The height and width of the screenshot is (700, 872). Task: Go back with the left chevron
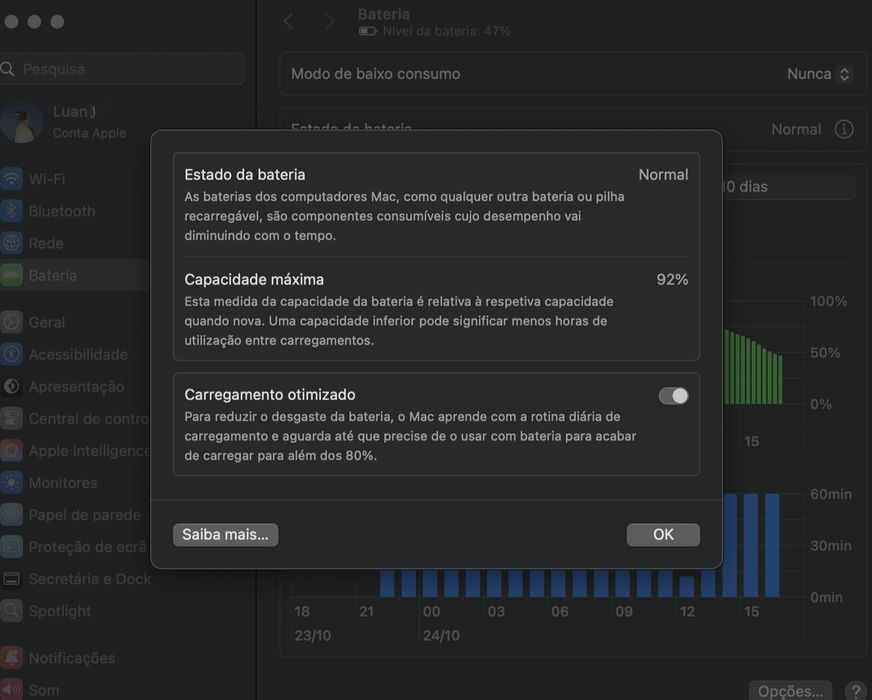pyautogui.click(x=289, y=22)
